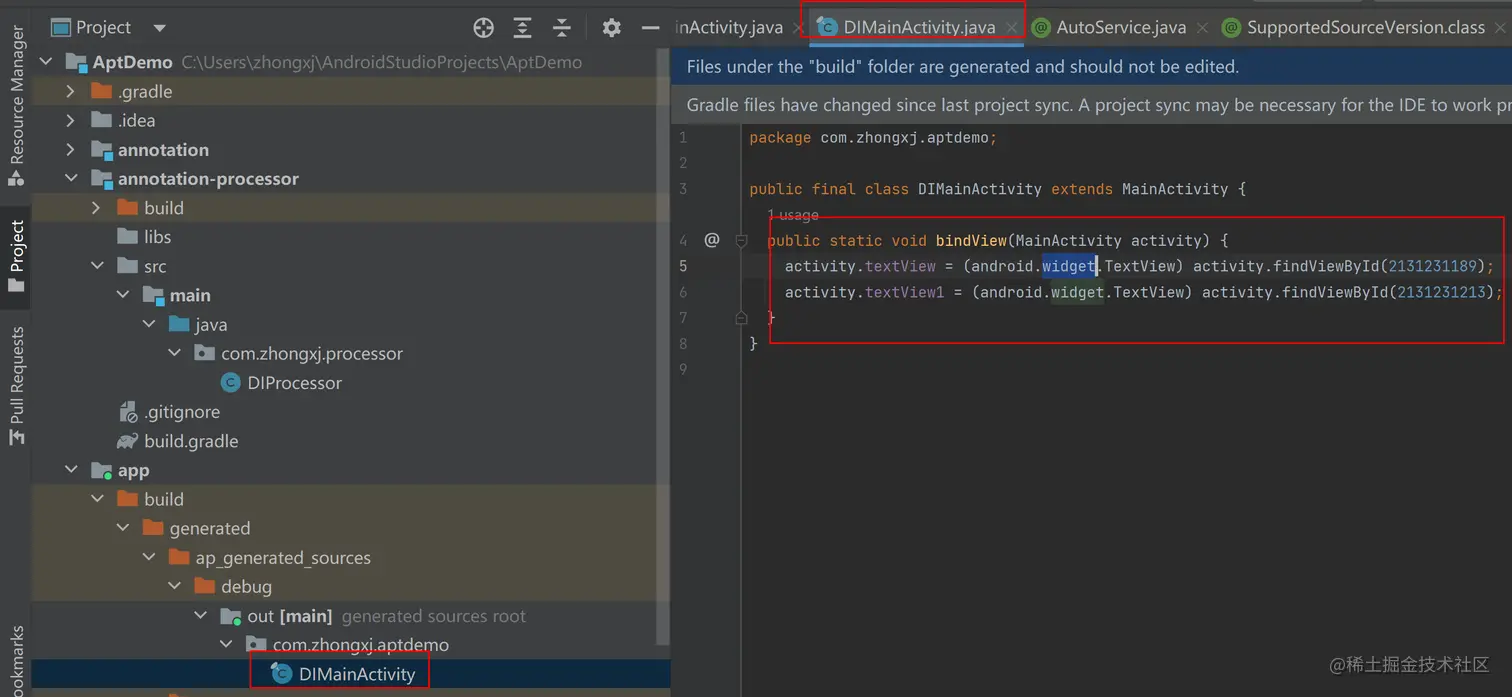Viewport: 1512px width, 697px height.
Task: Switch to DIMainActivity.java editor tab
Action: [x=919, y=27]
